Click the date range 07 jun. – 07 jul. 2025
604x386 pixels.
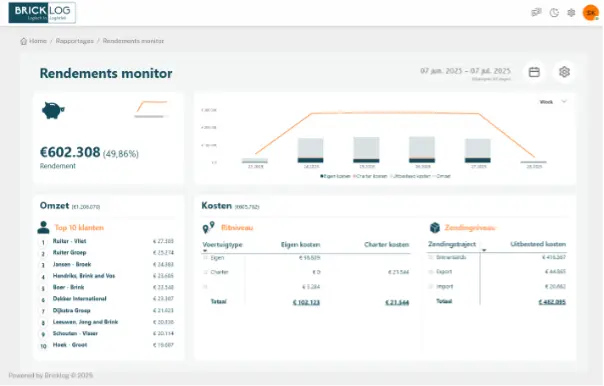(x=465, y=71)
